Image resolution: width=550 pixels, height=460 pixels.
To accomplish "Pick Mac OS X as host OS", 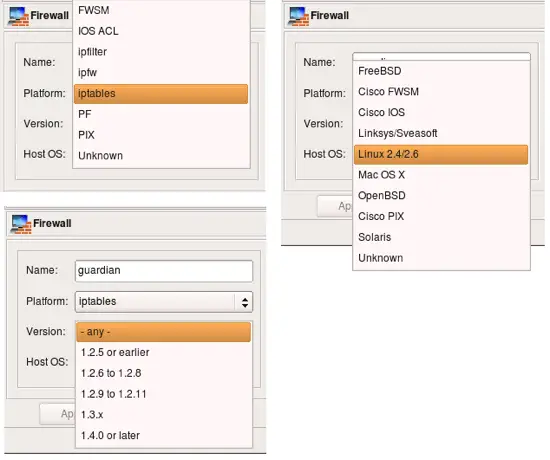I will point(441,175).
